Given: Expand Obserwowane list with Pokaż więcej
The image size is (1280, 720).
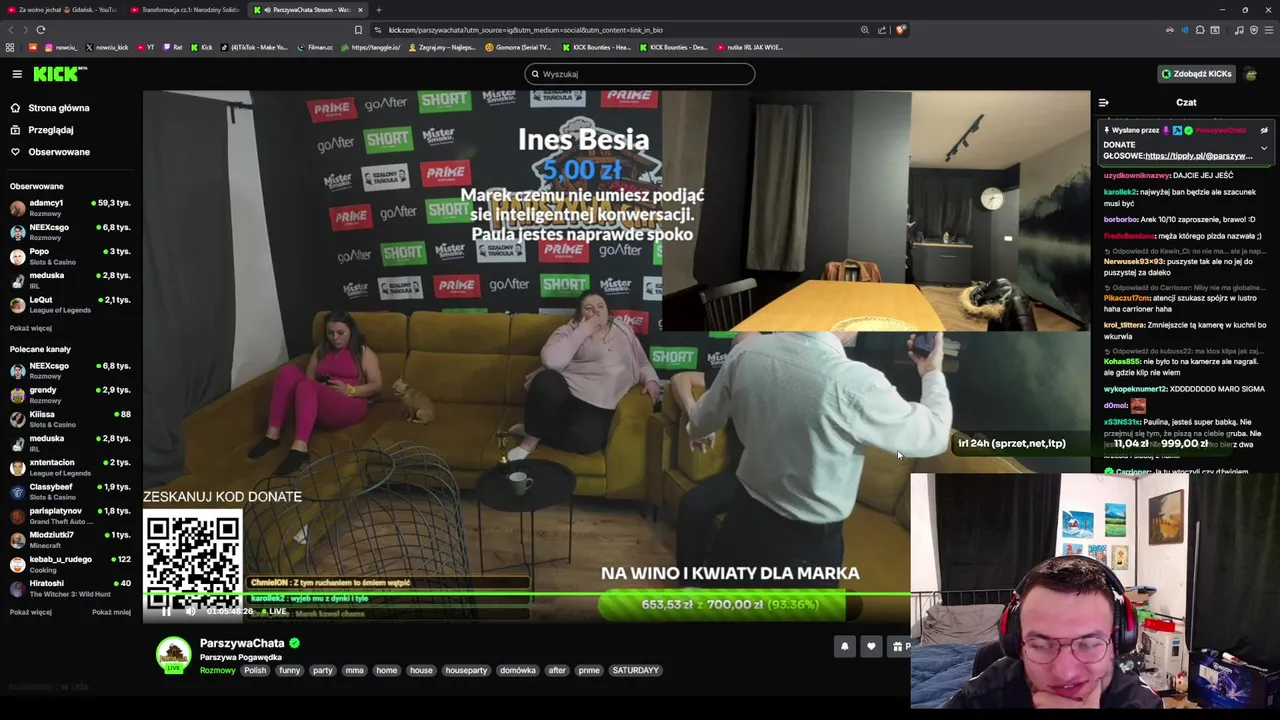Looking at the screenshot, I should click(31, 328).
